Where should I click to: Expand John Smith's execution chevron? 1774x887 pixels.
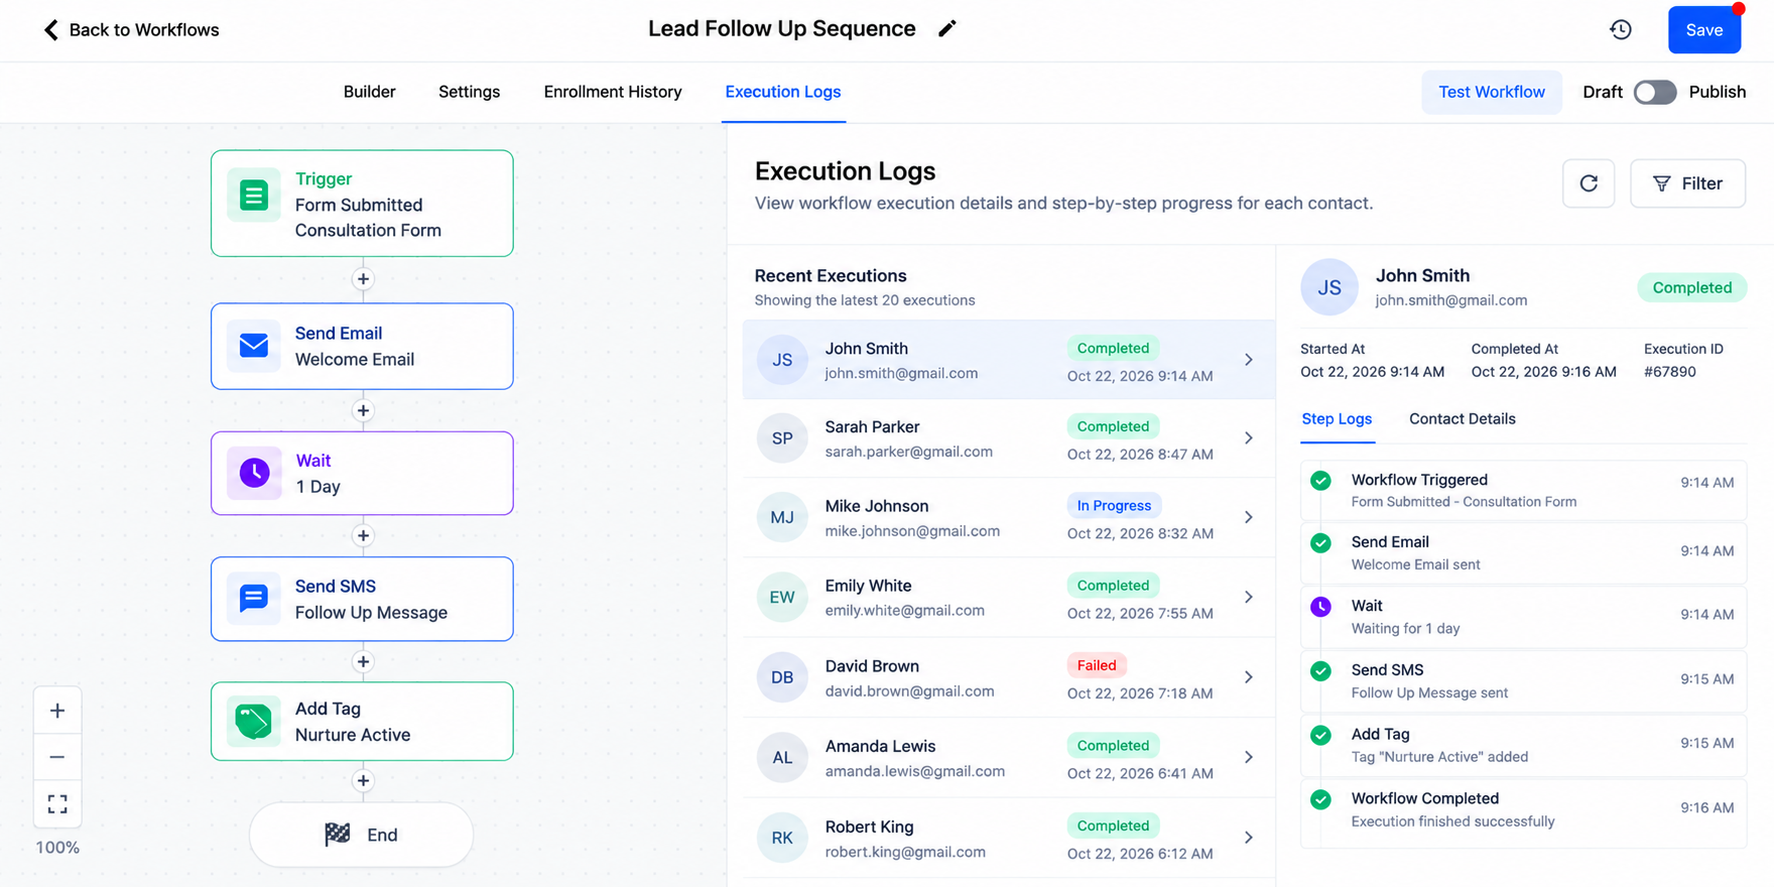click(1248, 360)
